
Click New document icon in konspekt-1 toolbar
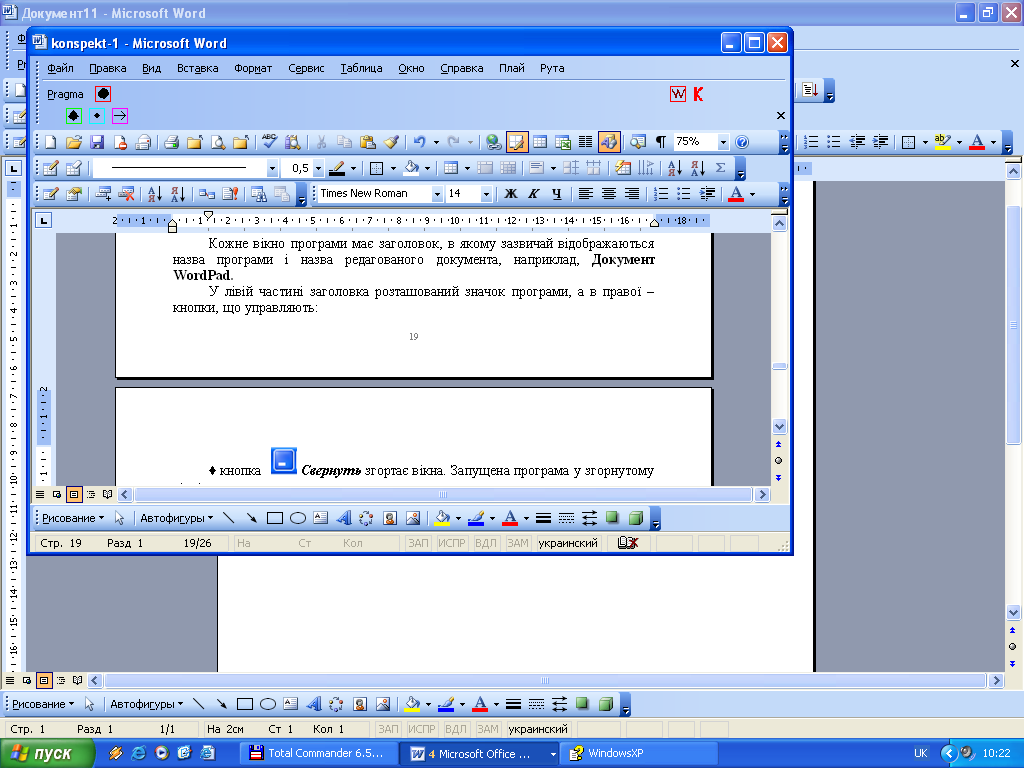coord(50,142)
